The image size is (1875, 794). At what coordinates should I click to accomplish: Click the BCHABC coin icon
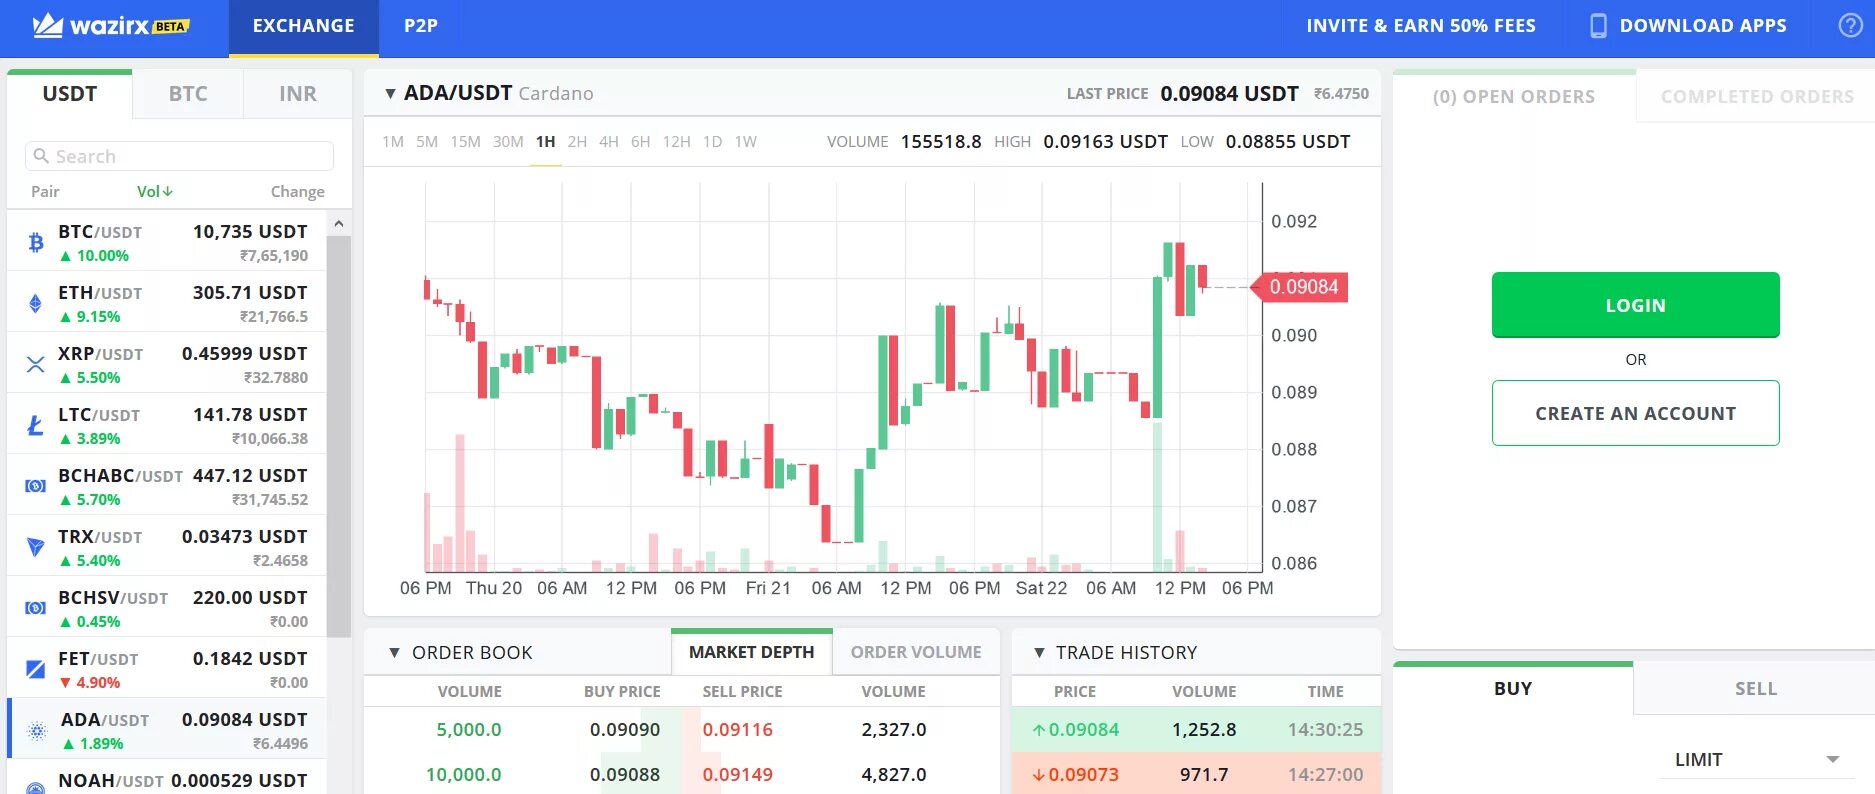coord(36,486)
